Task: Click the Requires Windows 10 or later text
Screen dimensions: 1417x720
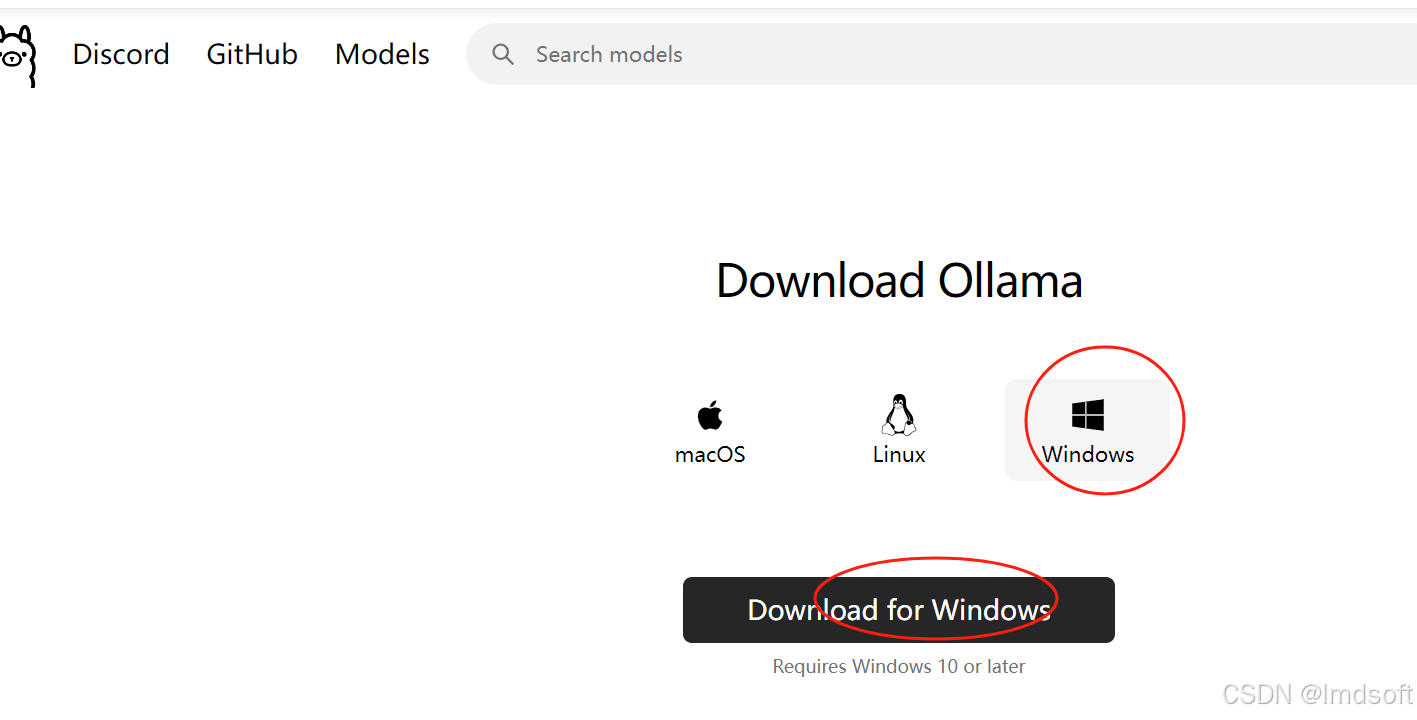Action: (899, 666)
